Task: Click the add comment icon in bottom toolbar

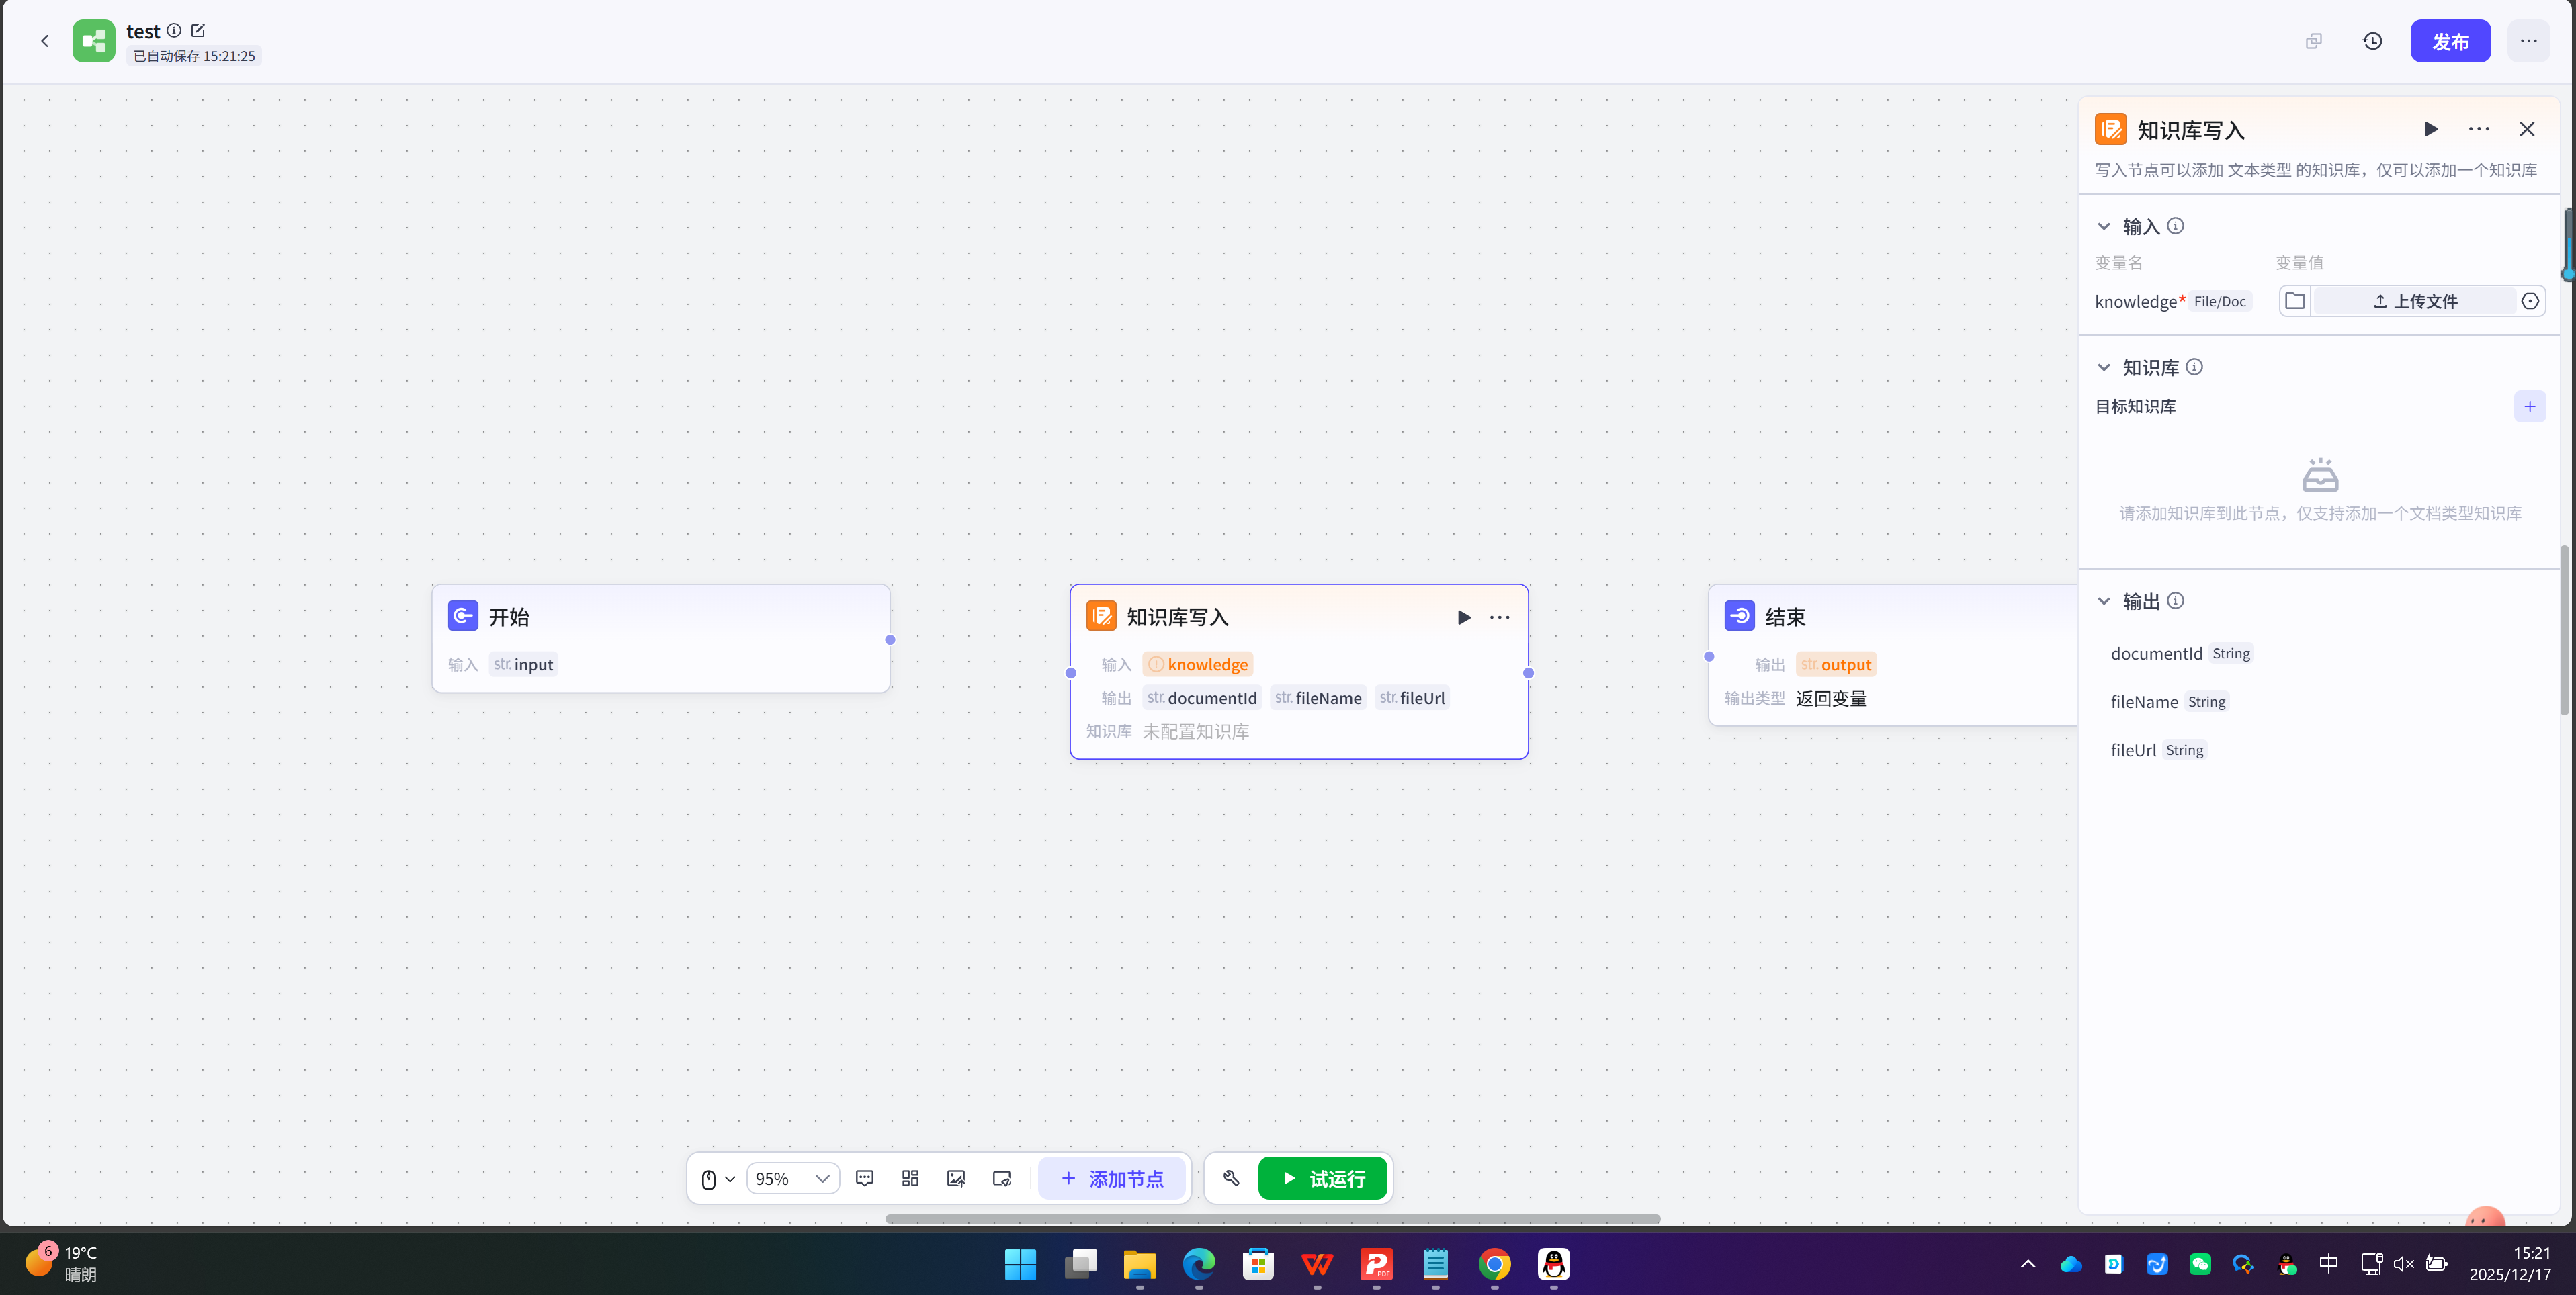Action: tap(865, 1178)
